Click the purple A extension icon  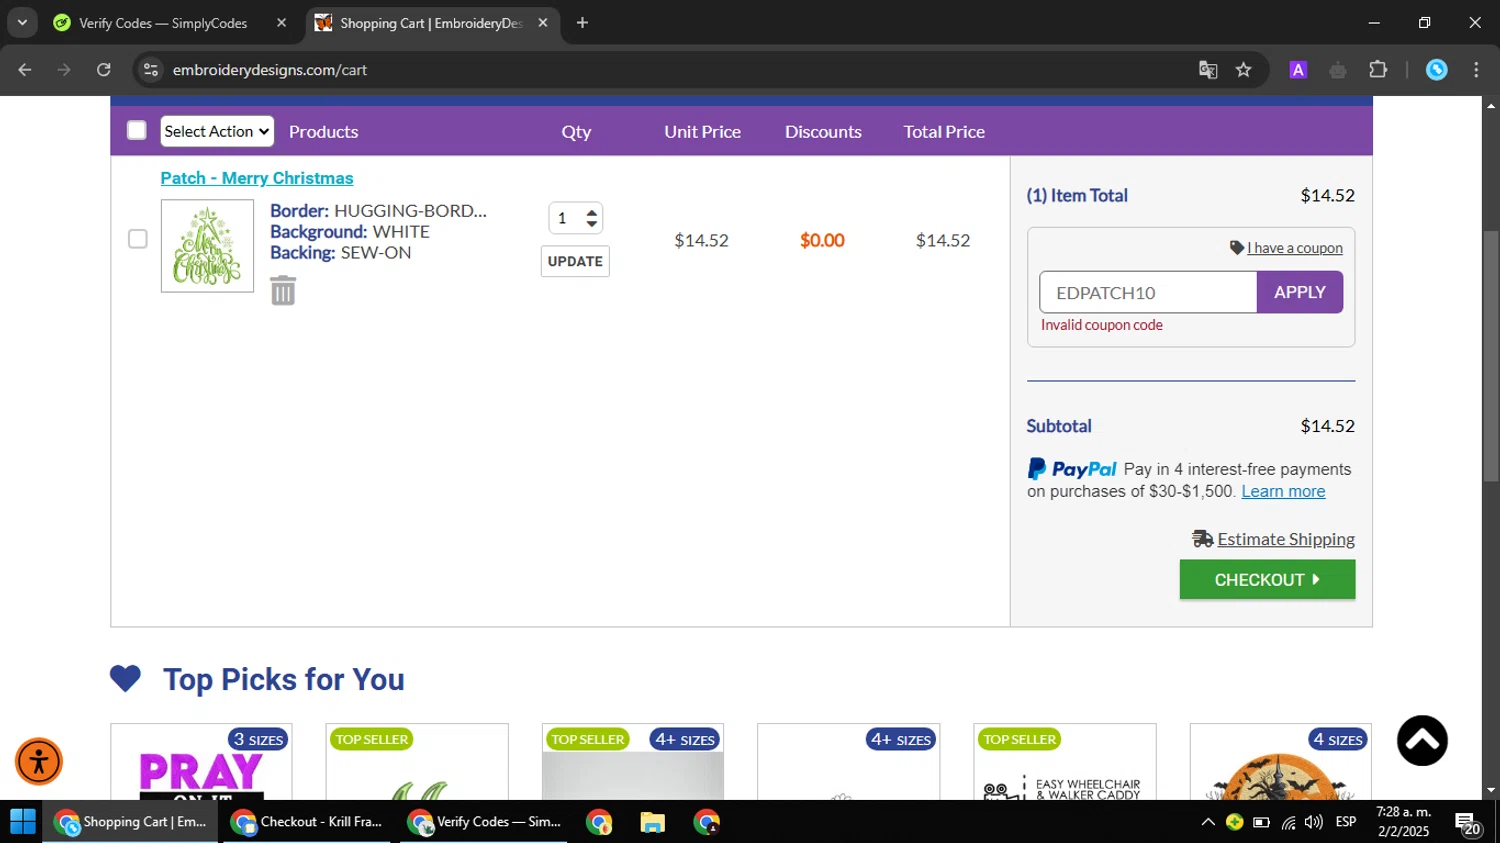point(1298,70)
